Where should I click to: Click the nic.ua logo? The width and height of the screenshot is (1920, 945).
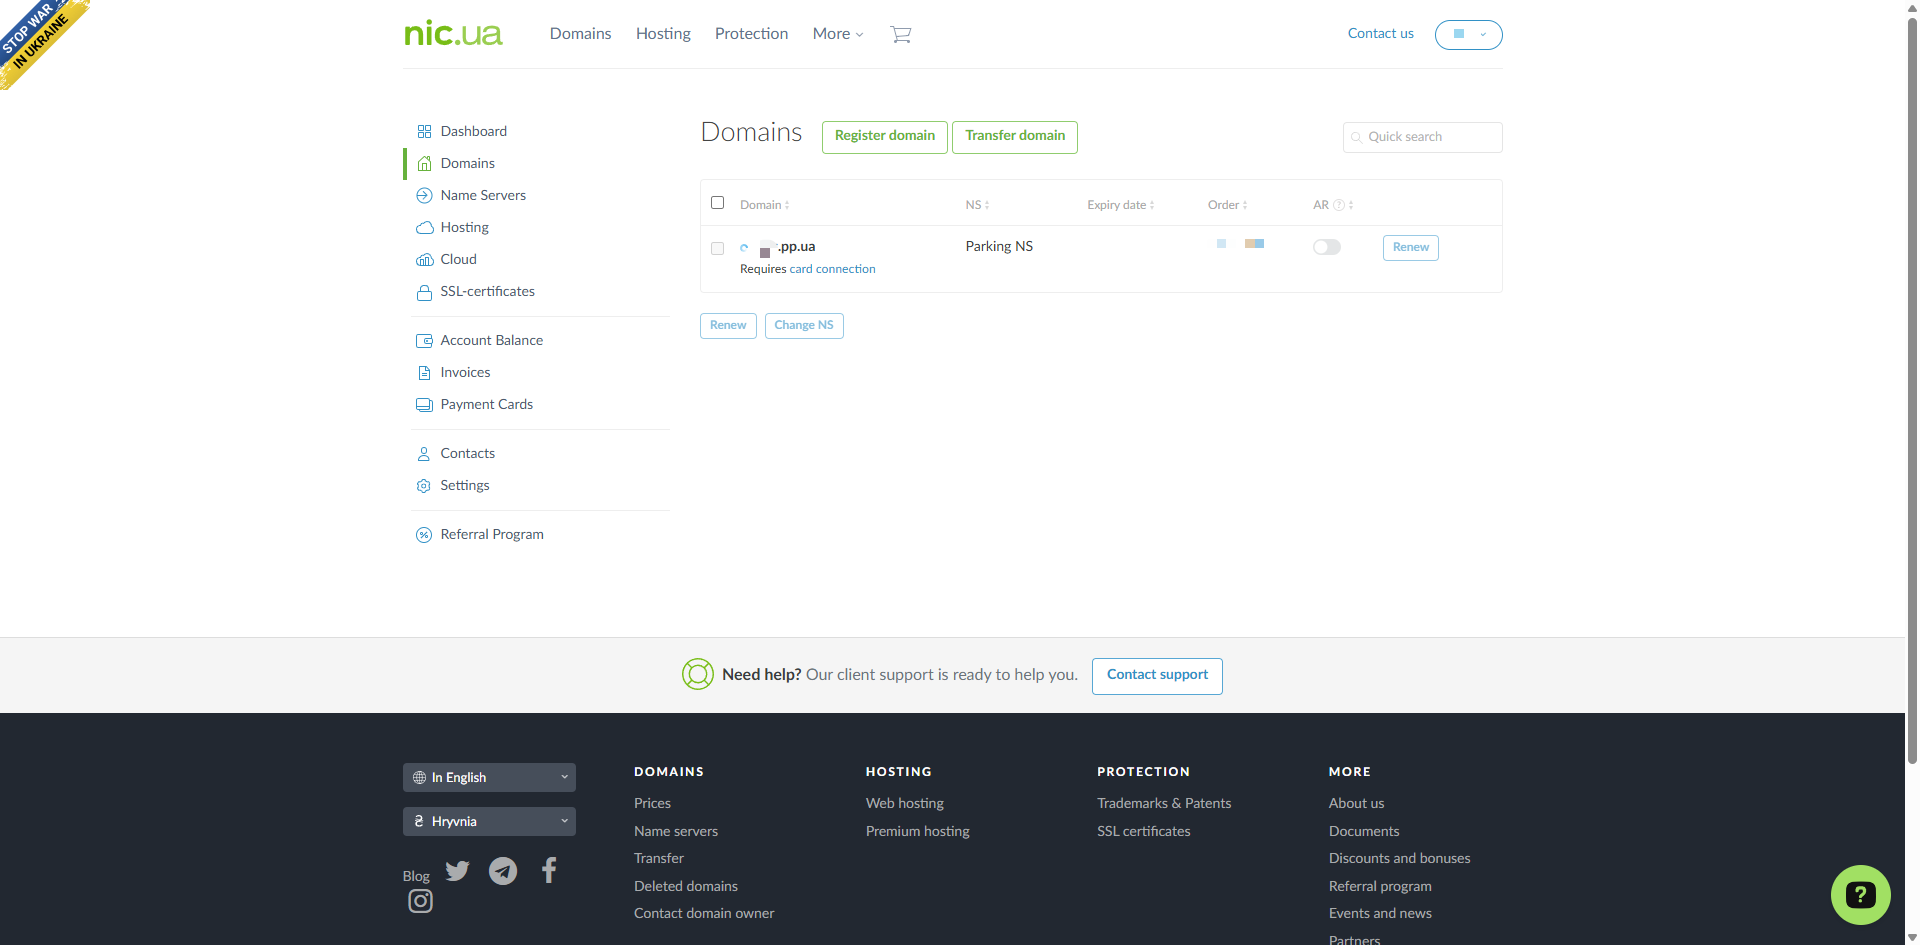click(453, 34)
